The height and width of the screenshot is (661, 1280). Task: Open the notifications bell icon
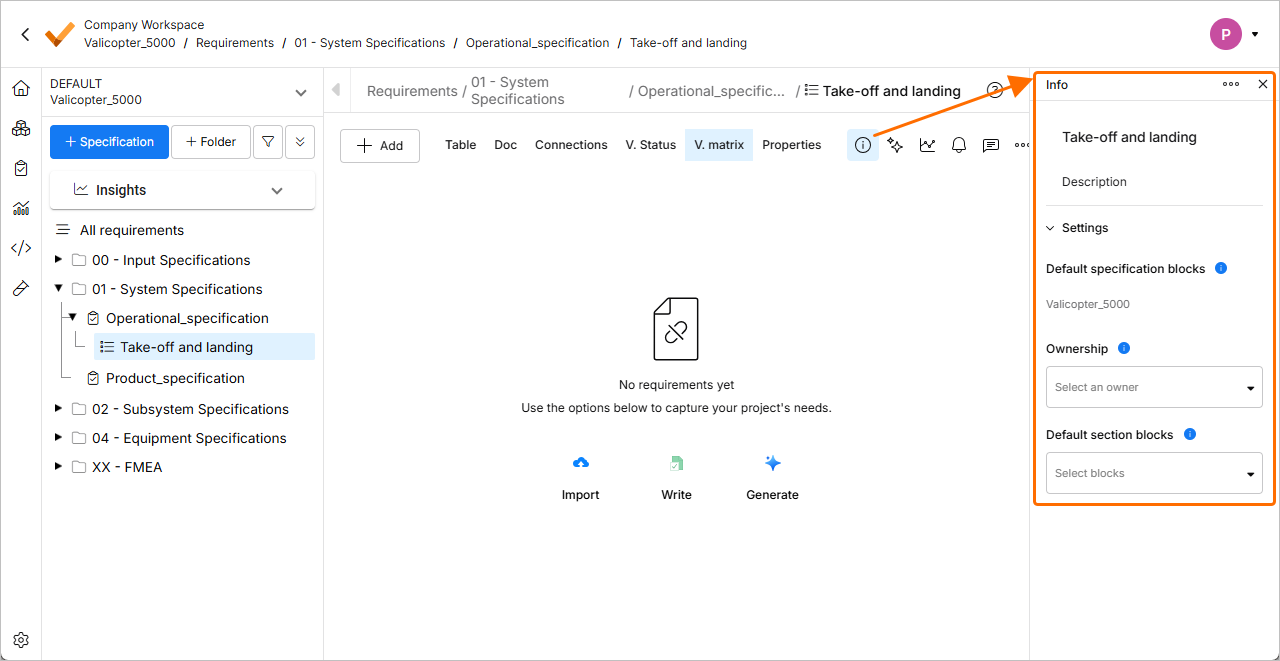pos(959,145)
